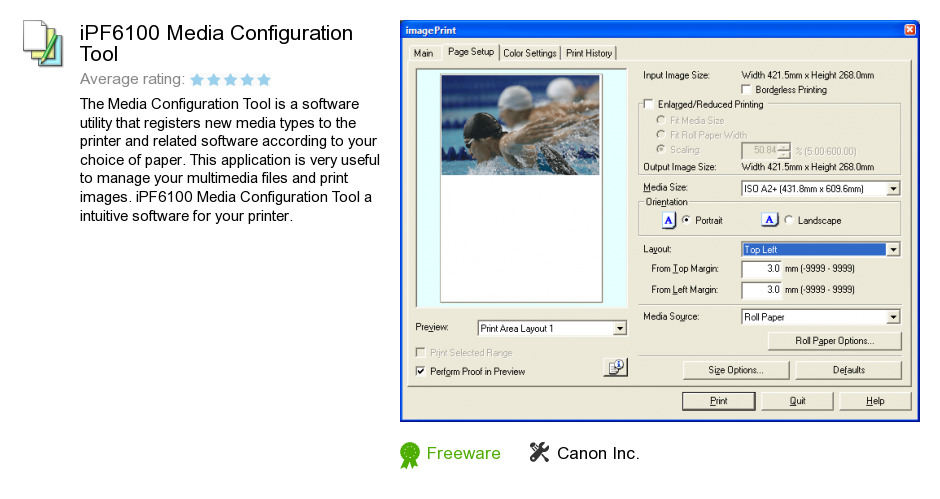Click the iPF6100 Media Configuration Tool title
Viewport: 940px width, 499px height.
point(216,43)
